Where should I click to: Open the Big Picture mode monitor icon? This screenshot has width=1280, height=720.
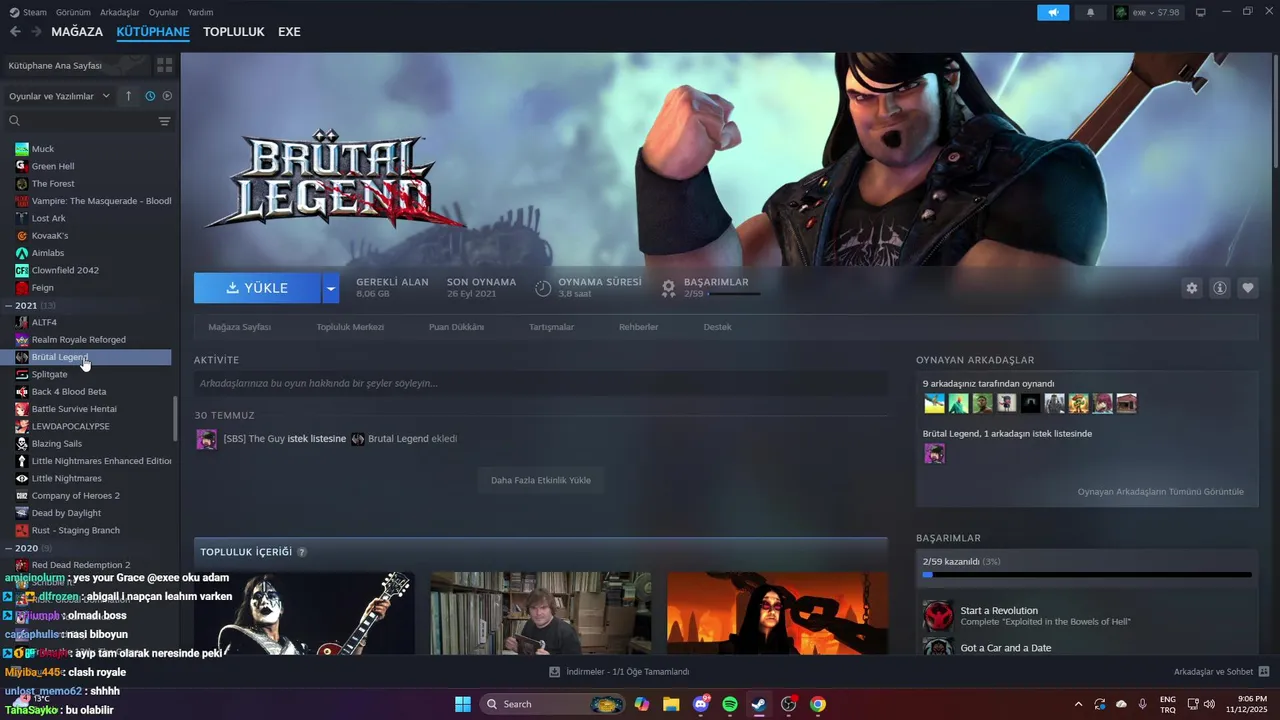[x=1201, y=12]
